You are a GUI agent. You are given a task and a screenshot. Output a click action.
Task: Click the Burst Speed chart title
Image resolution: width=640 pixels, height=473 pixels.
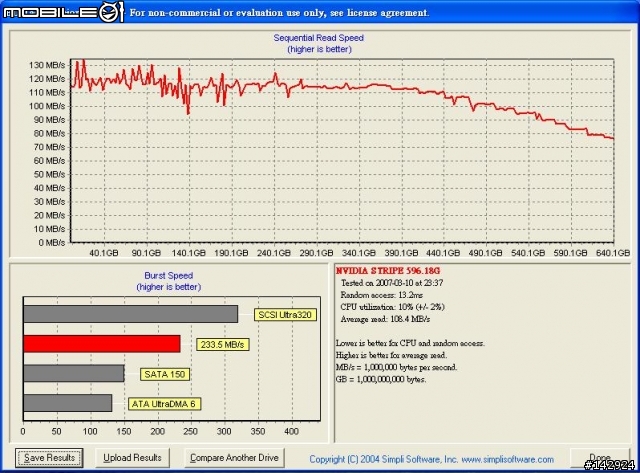click(x=169, y=275)
